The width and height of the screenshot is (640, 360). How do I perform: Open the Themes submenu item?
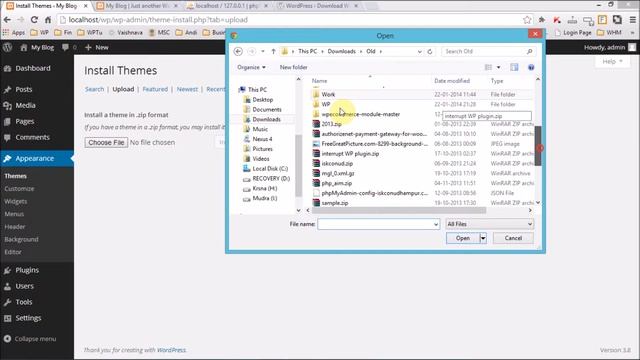pyautogui.click(x=16, y=176)
